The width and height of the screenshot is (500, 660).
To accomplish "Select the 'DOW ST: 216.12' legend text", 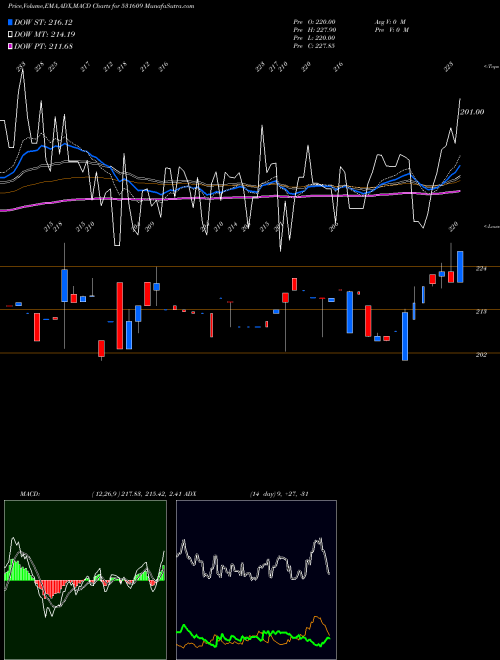I will tap(43, 22).
